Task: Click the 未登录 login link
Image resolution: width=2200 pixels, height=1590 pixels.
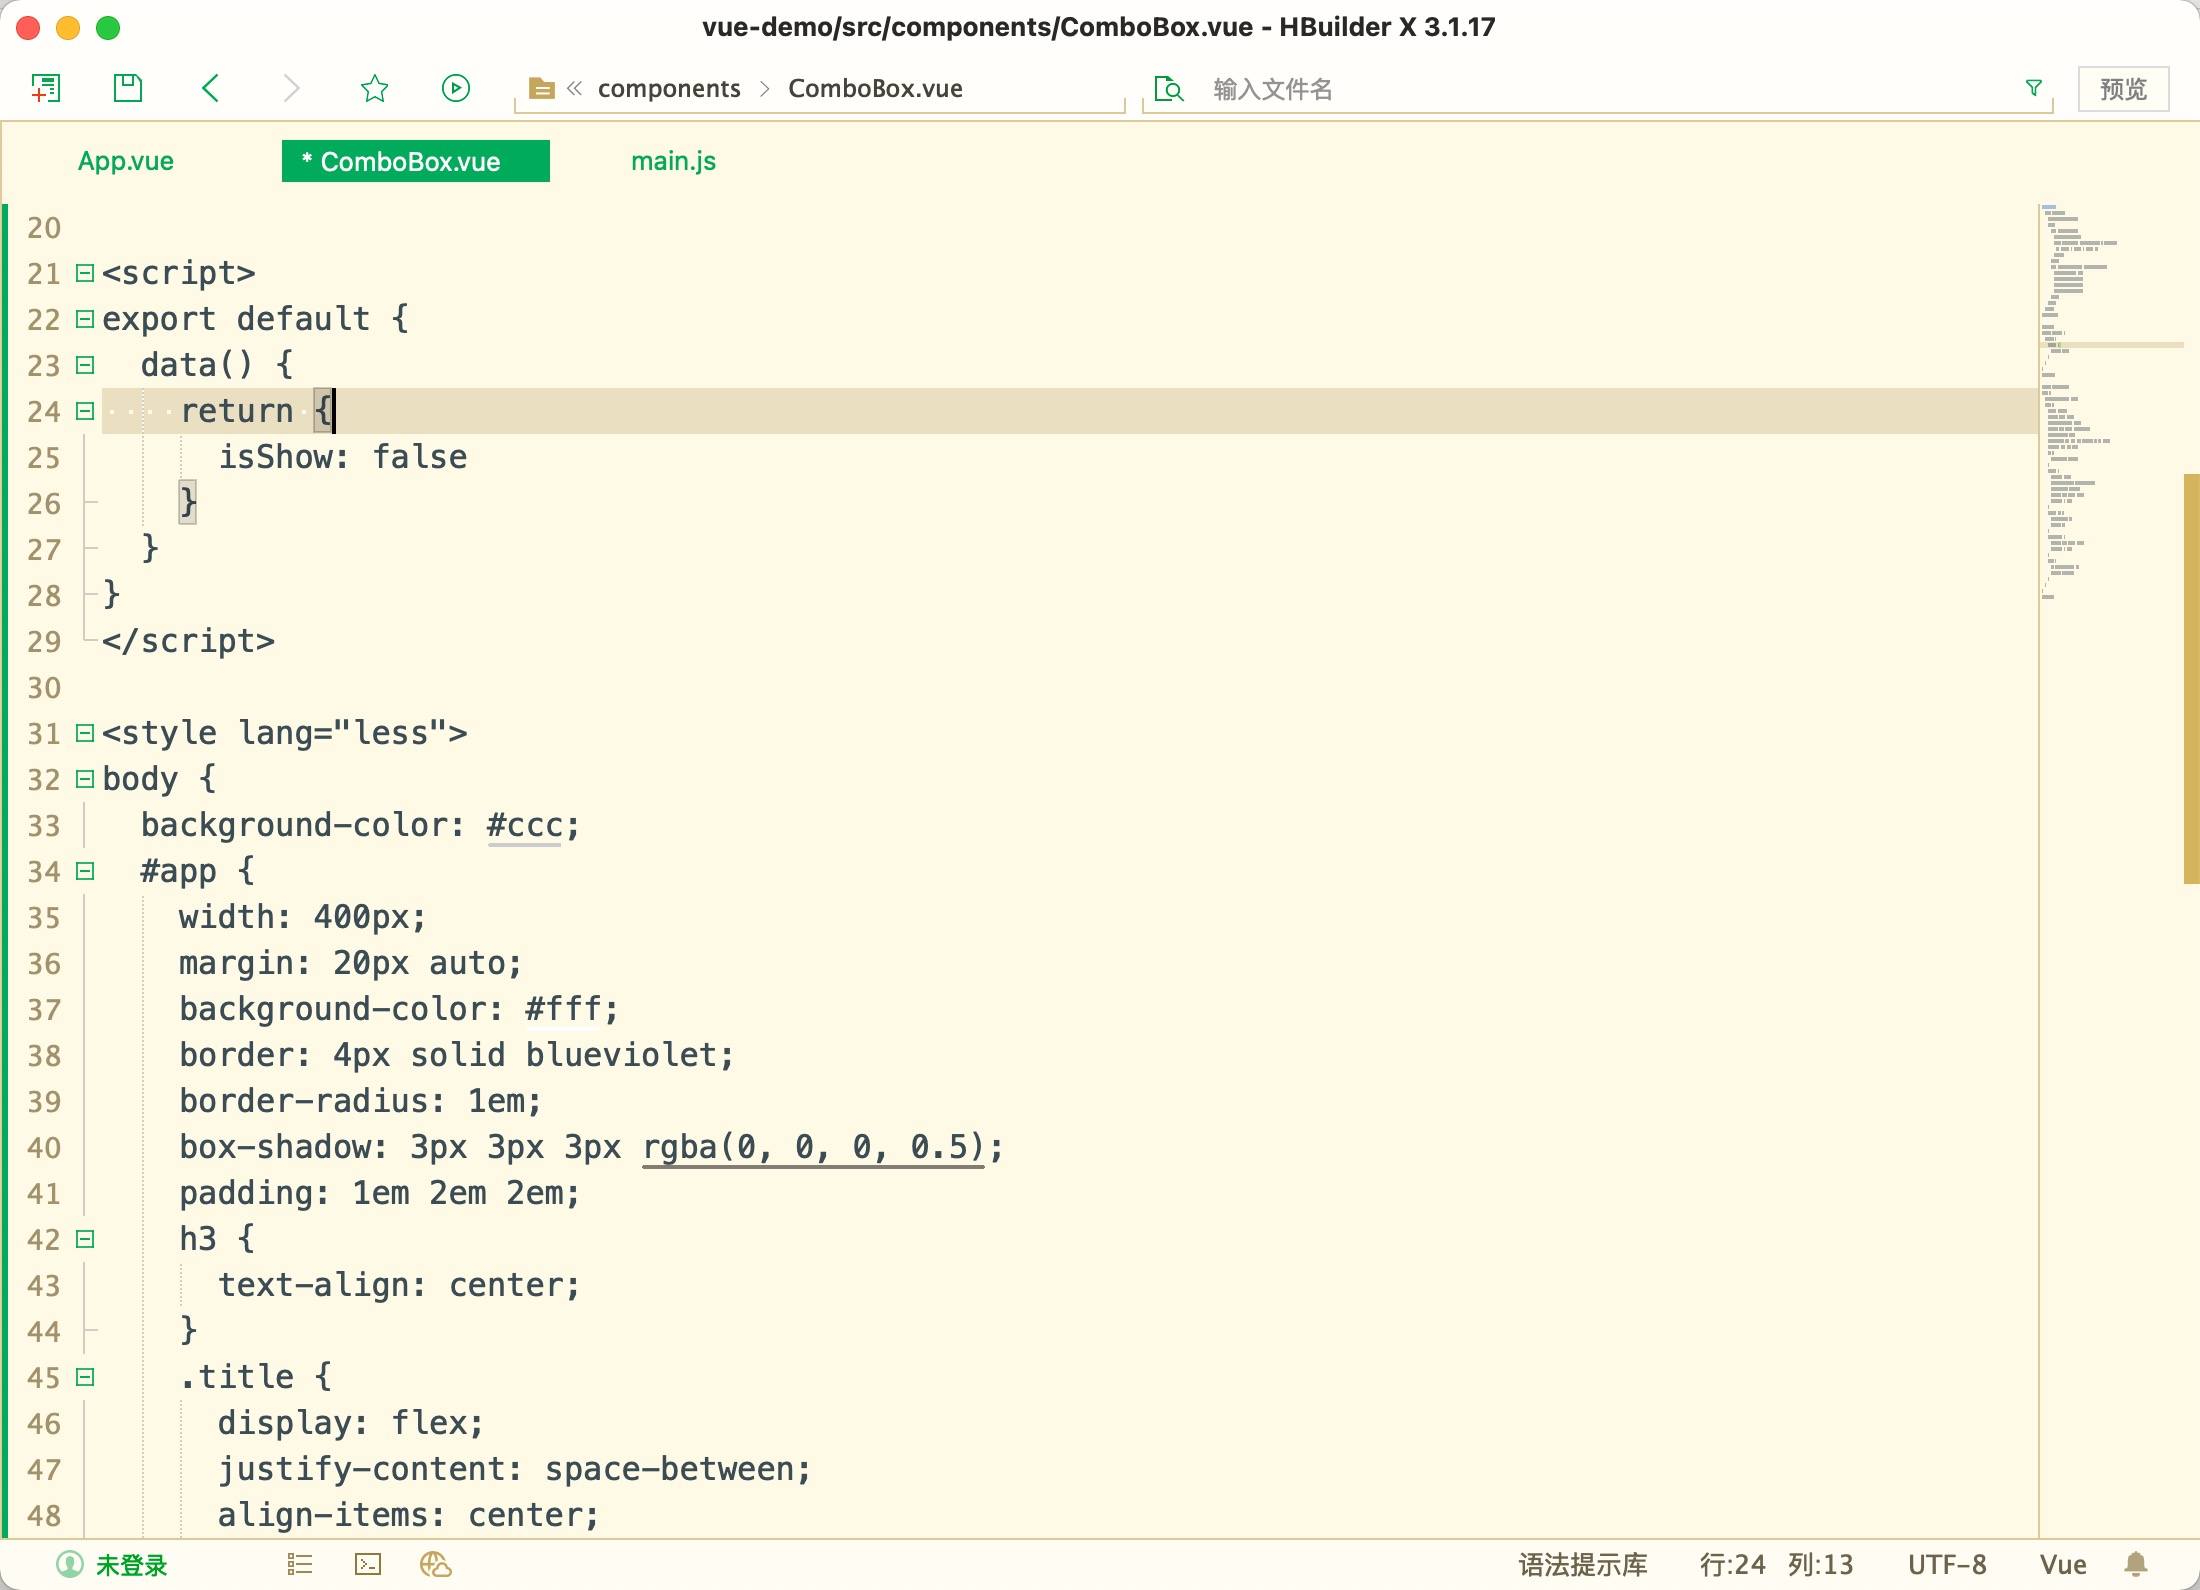Action: (130, 1565)
